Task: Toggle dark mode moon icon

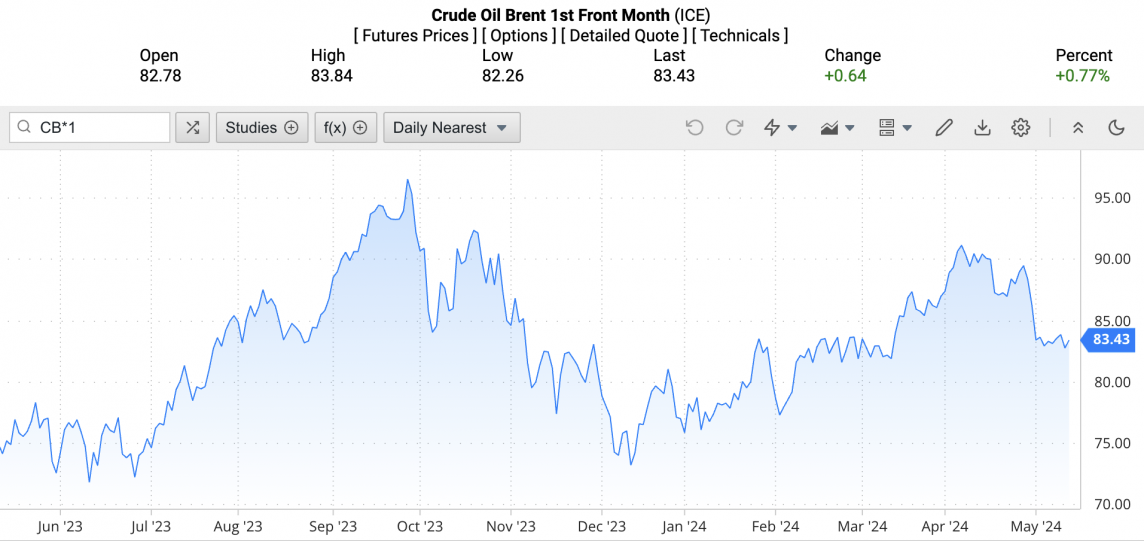Action: coord(1117,127)
